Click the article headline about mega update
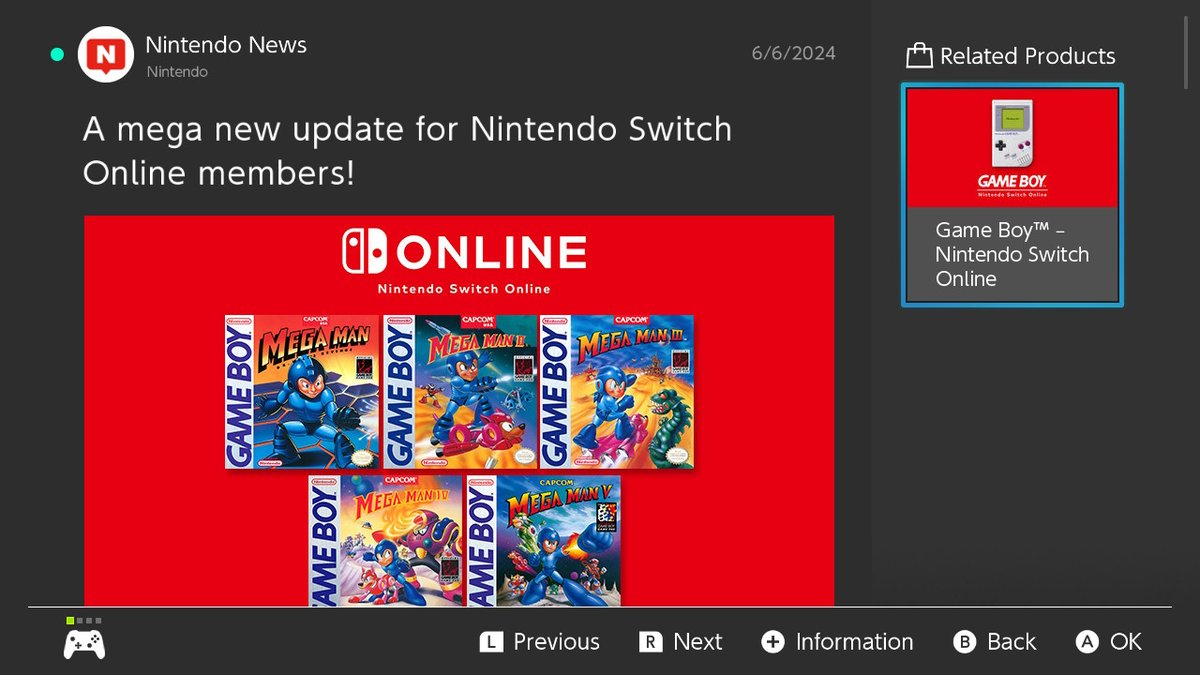This screenshot has width=1200, height=675. (x=407, y=151)
